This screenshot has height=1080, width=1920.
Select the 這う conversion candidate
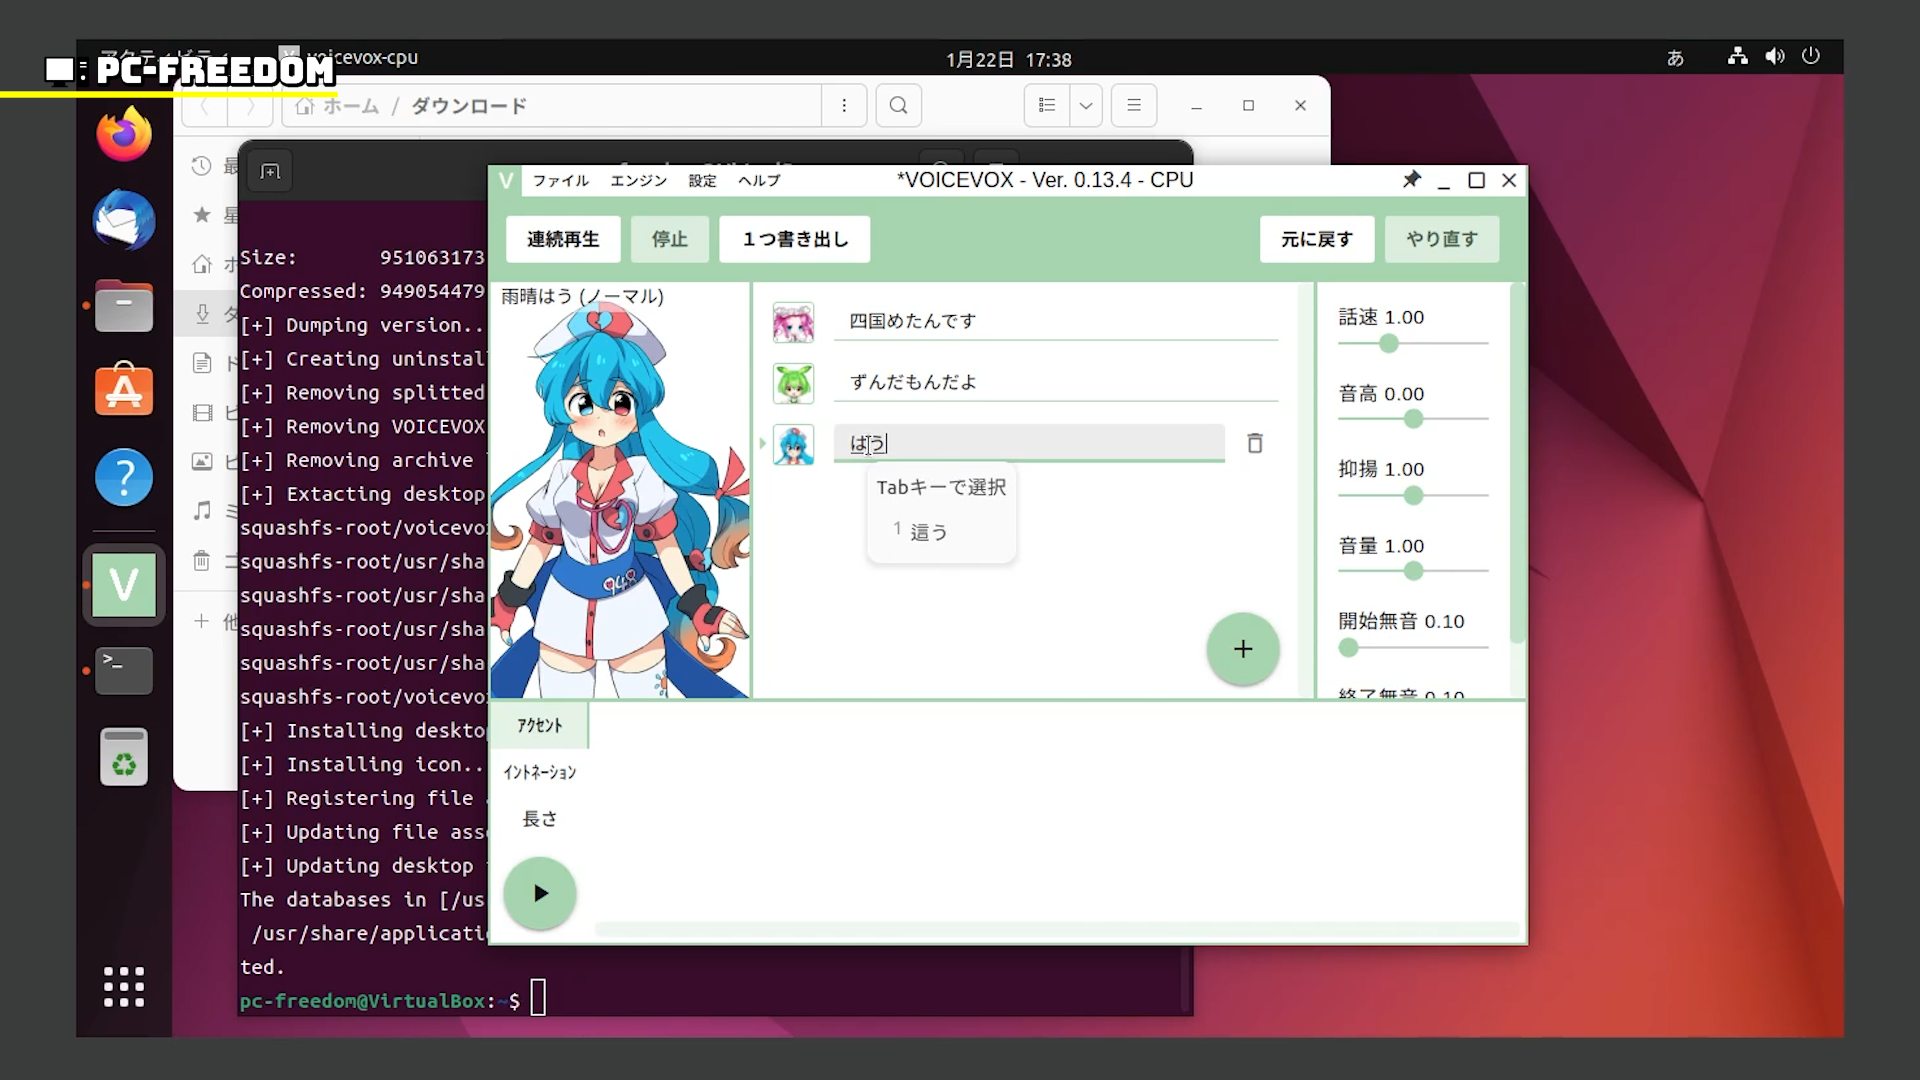tap(928, 533)
